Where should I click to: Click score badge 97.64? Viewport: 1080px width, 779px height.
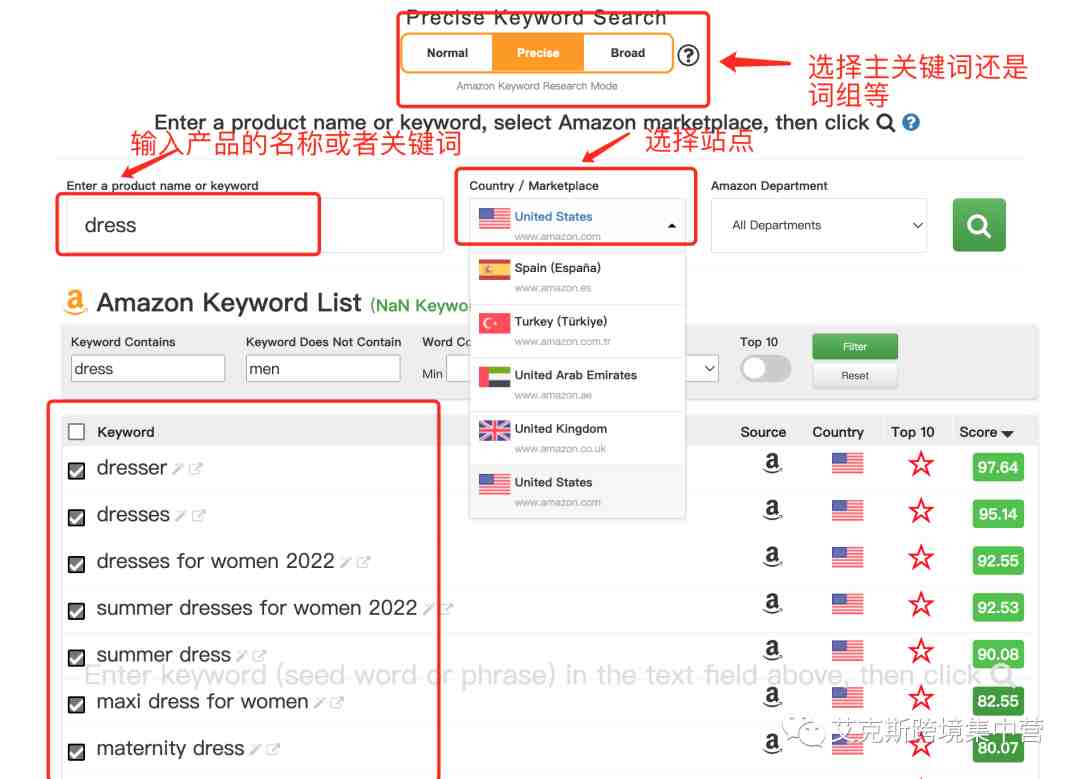998,467
